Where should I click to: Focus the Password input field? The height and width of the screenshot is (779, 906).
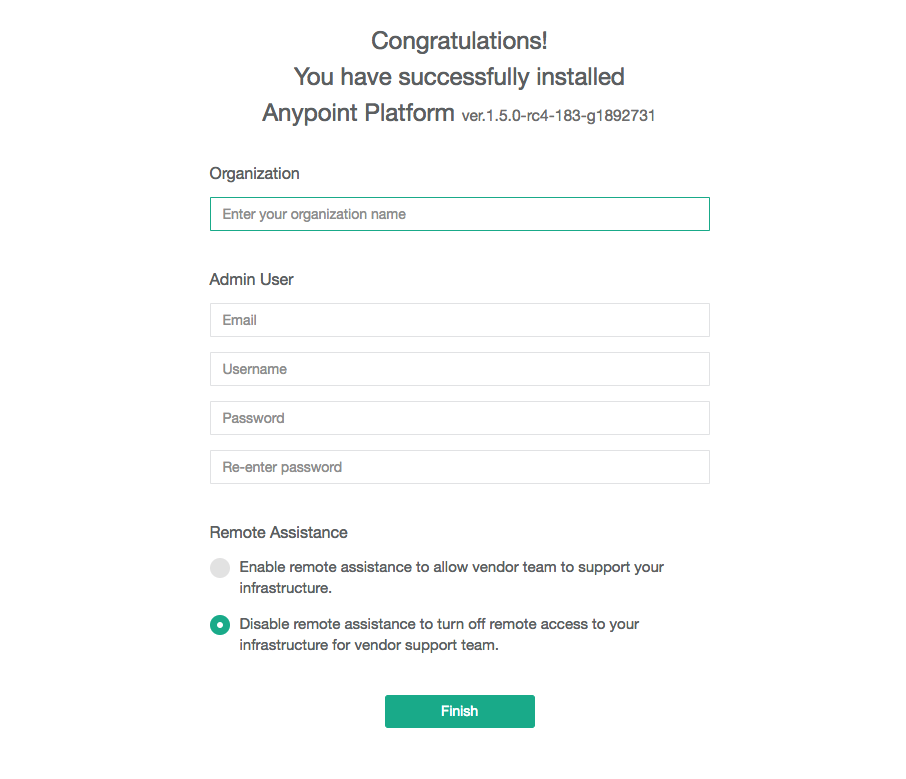pos(459,418)
